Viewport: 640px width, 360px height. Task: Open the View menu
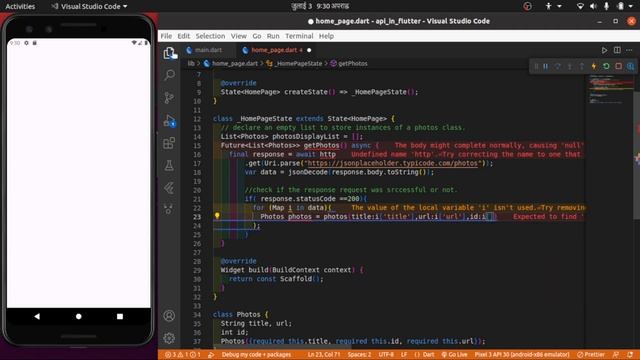[x=238, y=36]
